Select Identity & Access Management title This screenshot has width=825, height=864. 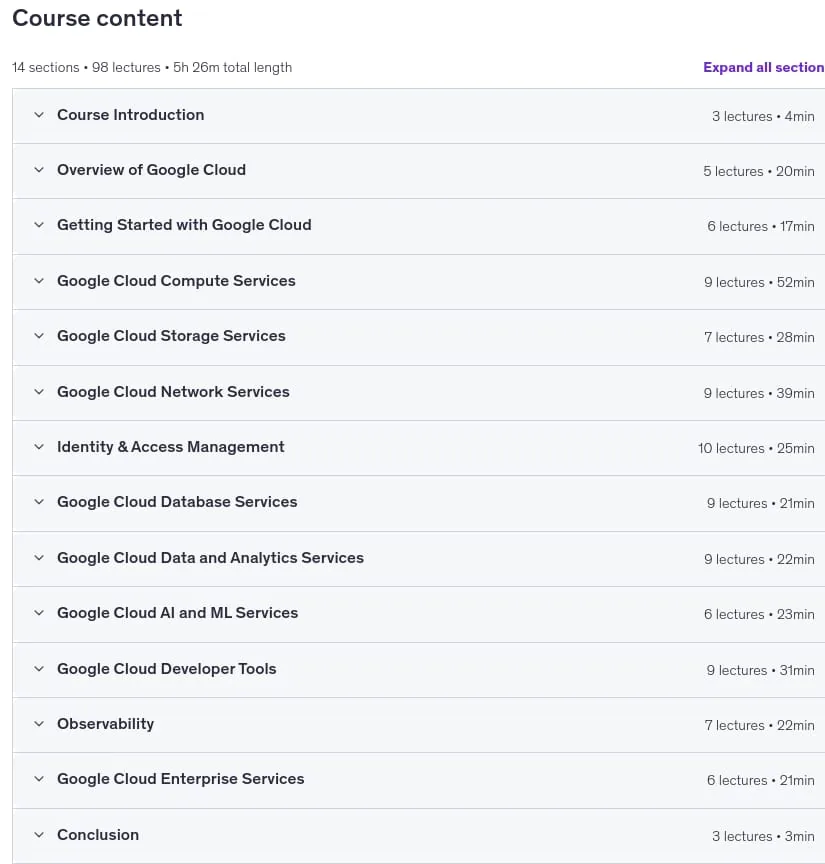pyautogui.click(x=170, y=447)
